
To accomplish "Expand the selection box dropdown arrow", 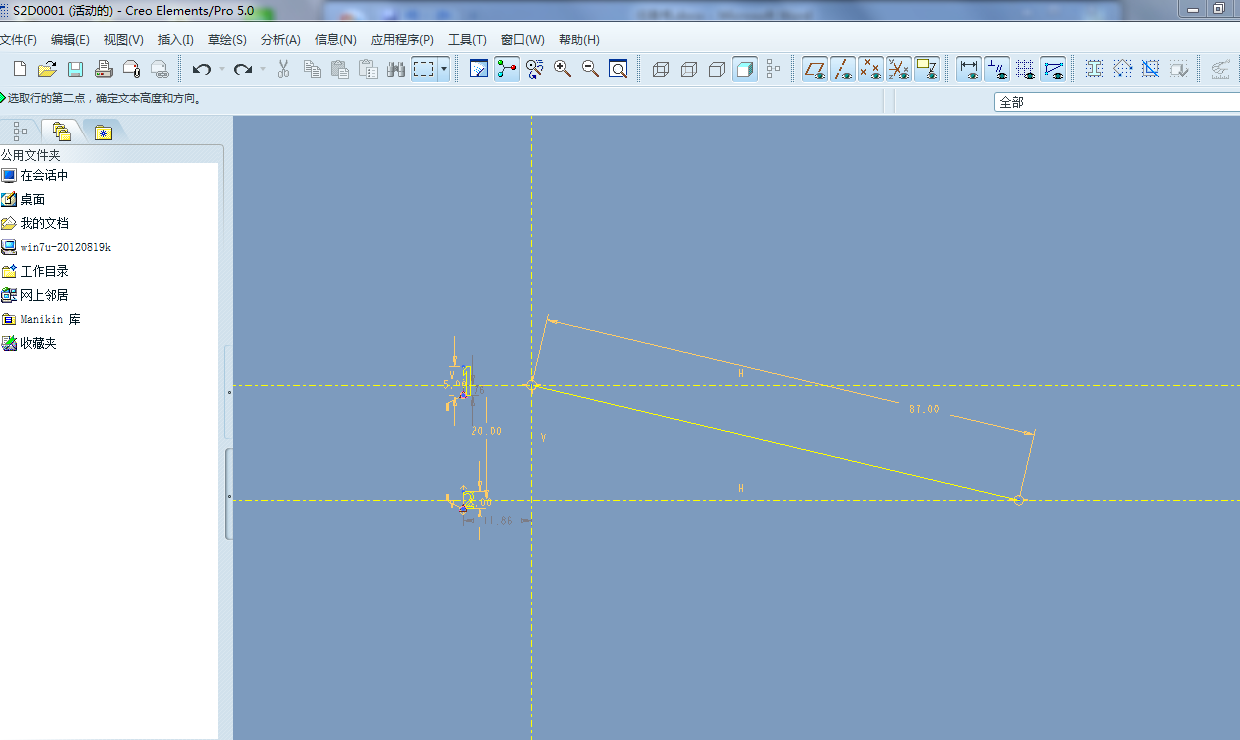I will click(443, 69).
